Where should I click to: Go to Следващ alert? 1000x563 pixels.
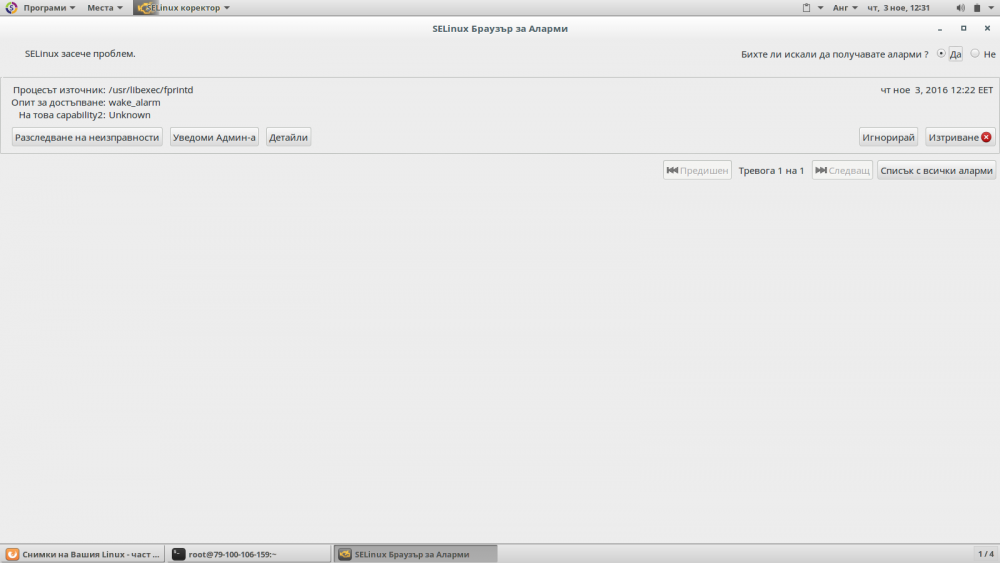tap(842, 170)
